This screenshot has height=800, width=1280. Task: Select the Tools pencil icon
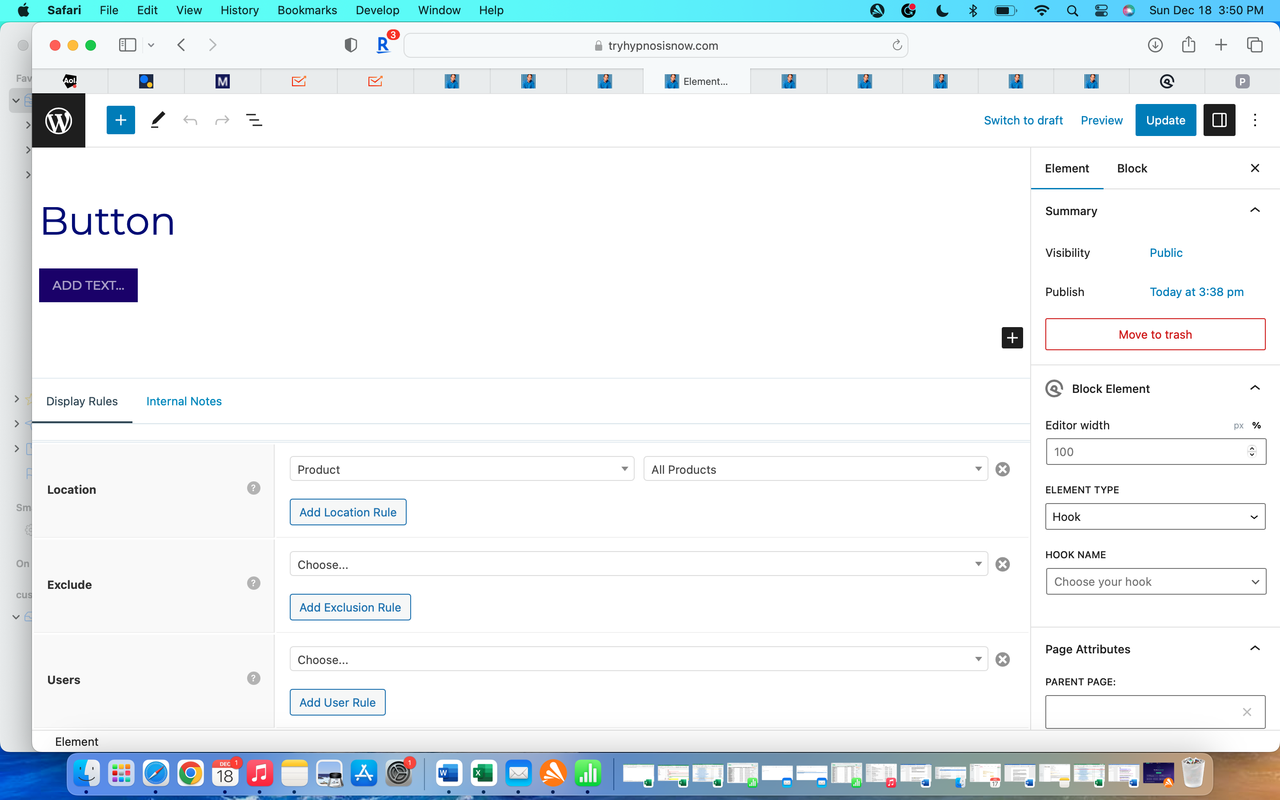[x=156, y=120]
